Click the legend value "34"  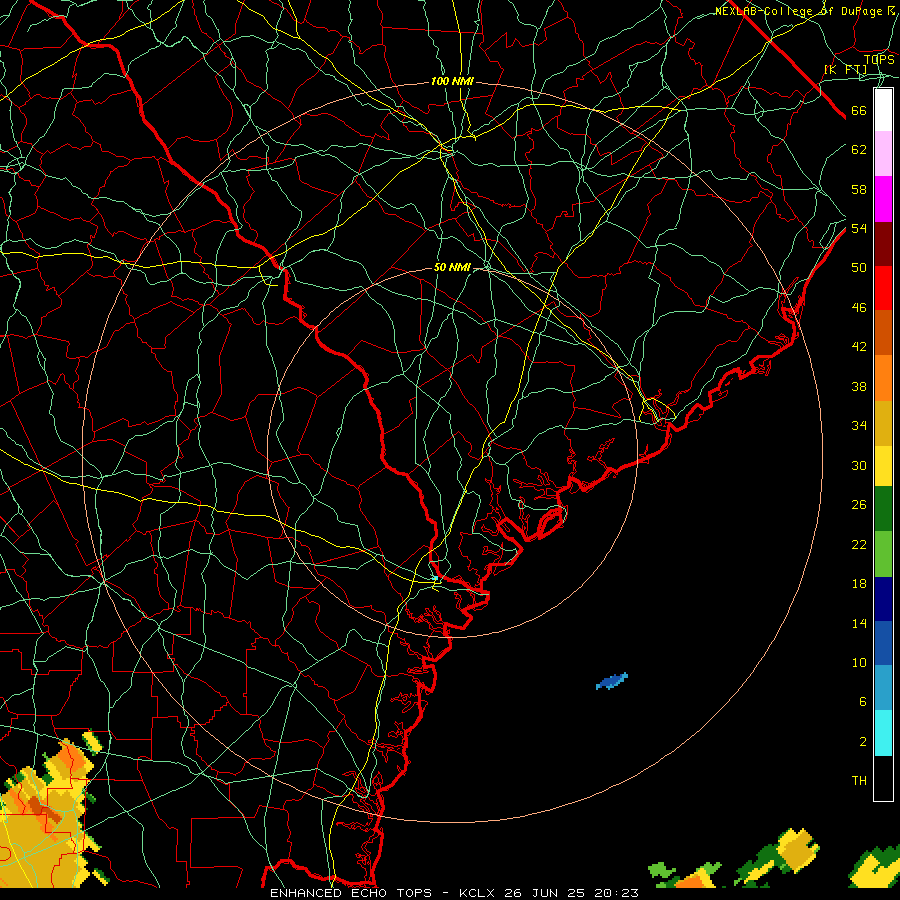pyautogui.click(x=859, y=426)
